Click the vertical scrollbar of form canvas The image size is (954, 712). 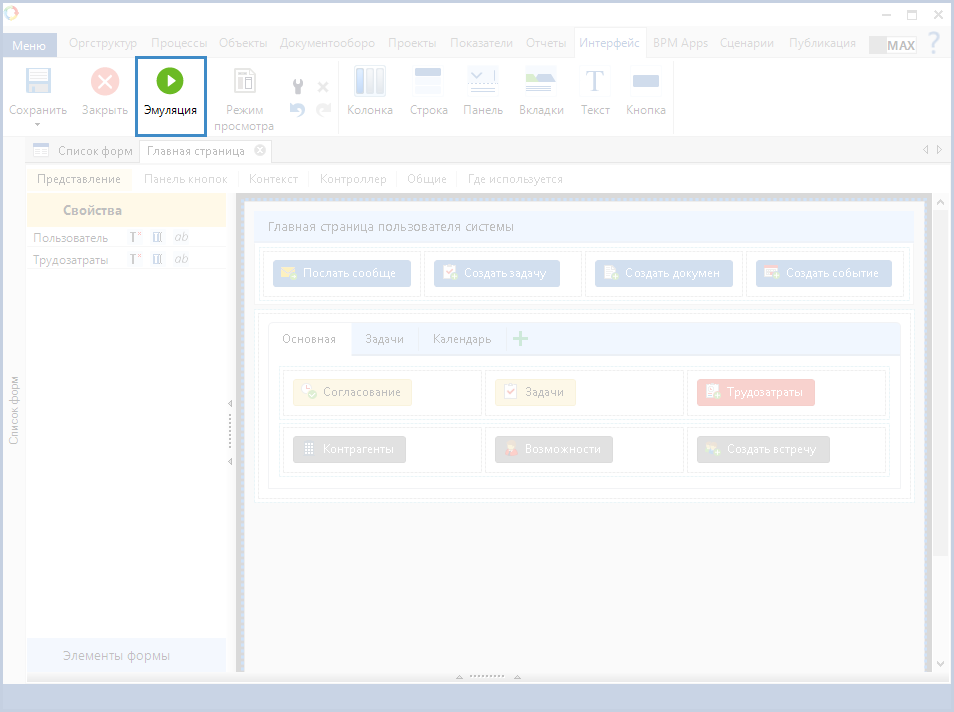(939, 380)
